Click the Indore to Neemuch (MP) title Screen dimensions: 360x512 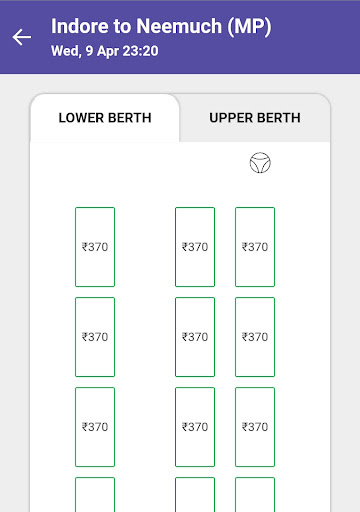click(x=161, y=26)
